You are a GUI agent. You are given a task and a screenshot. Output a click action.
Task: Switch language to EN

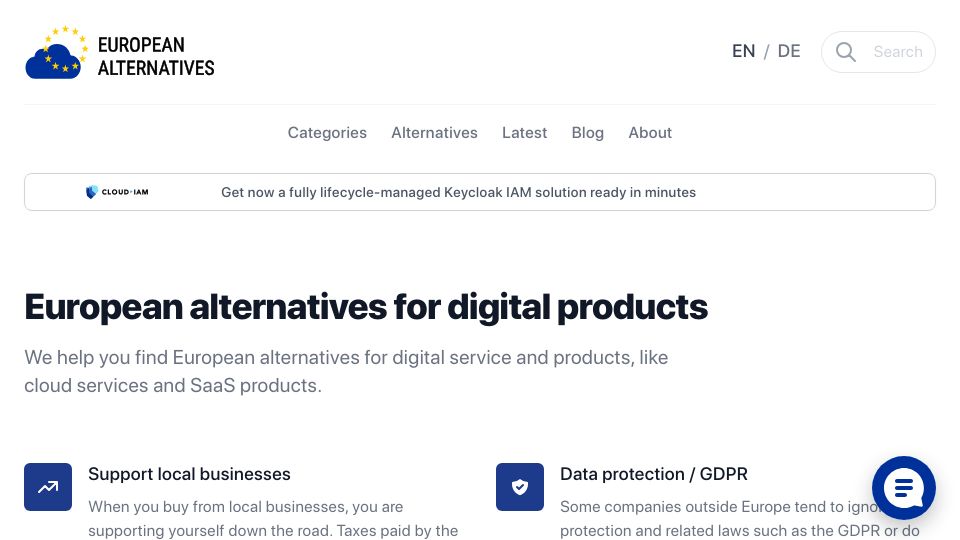click(x=743, y=51)
